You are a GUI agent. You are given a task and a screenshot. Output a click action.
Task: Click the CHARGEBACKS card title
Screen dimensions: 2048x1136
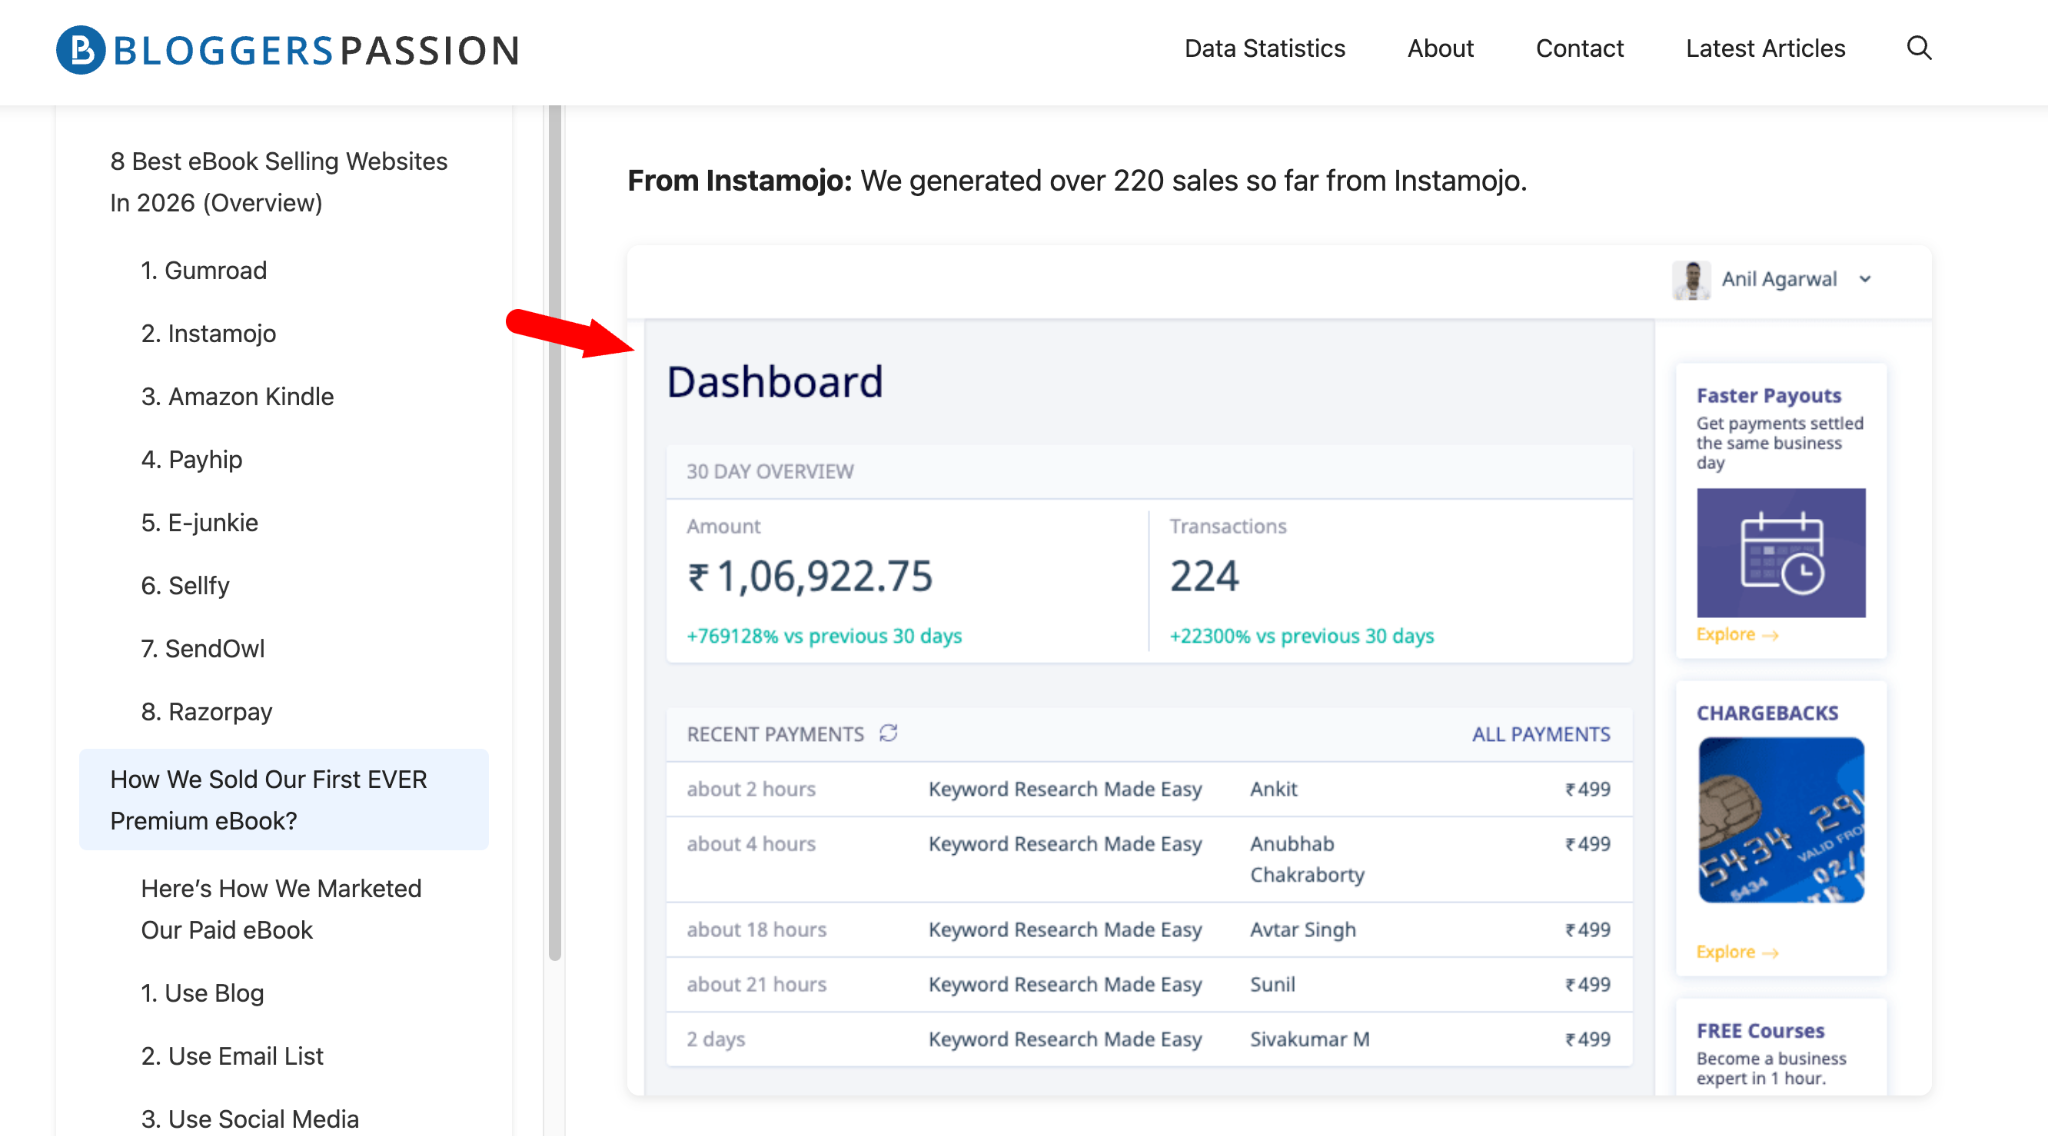pyautogui.click(x=1767, y=713)
